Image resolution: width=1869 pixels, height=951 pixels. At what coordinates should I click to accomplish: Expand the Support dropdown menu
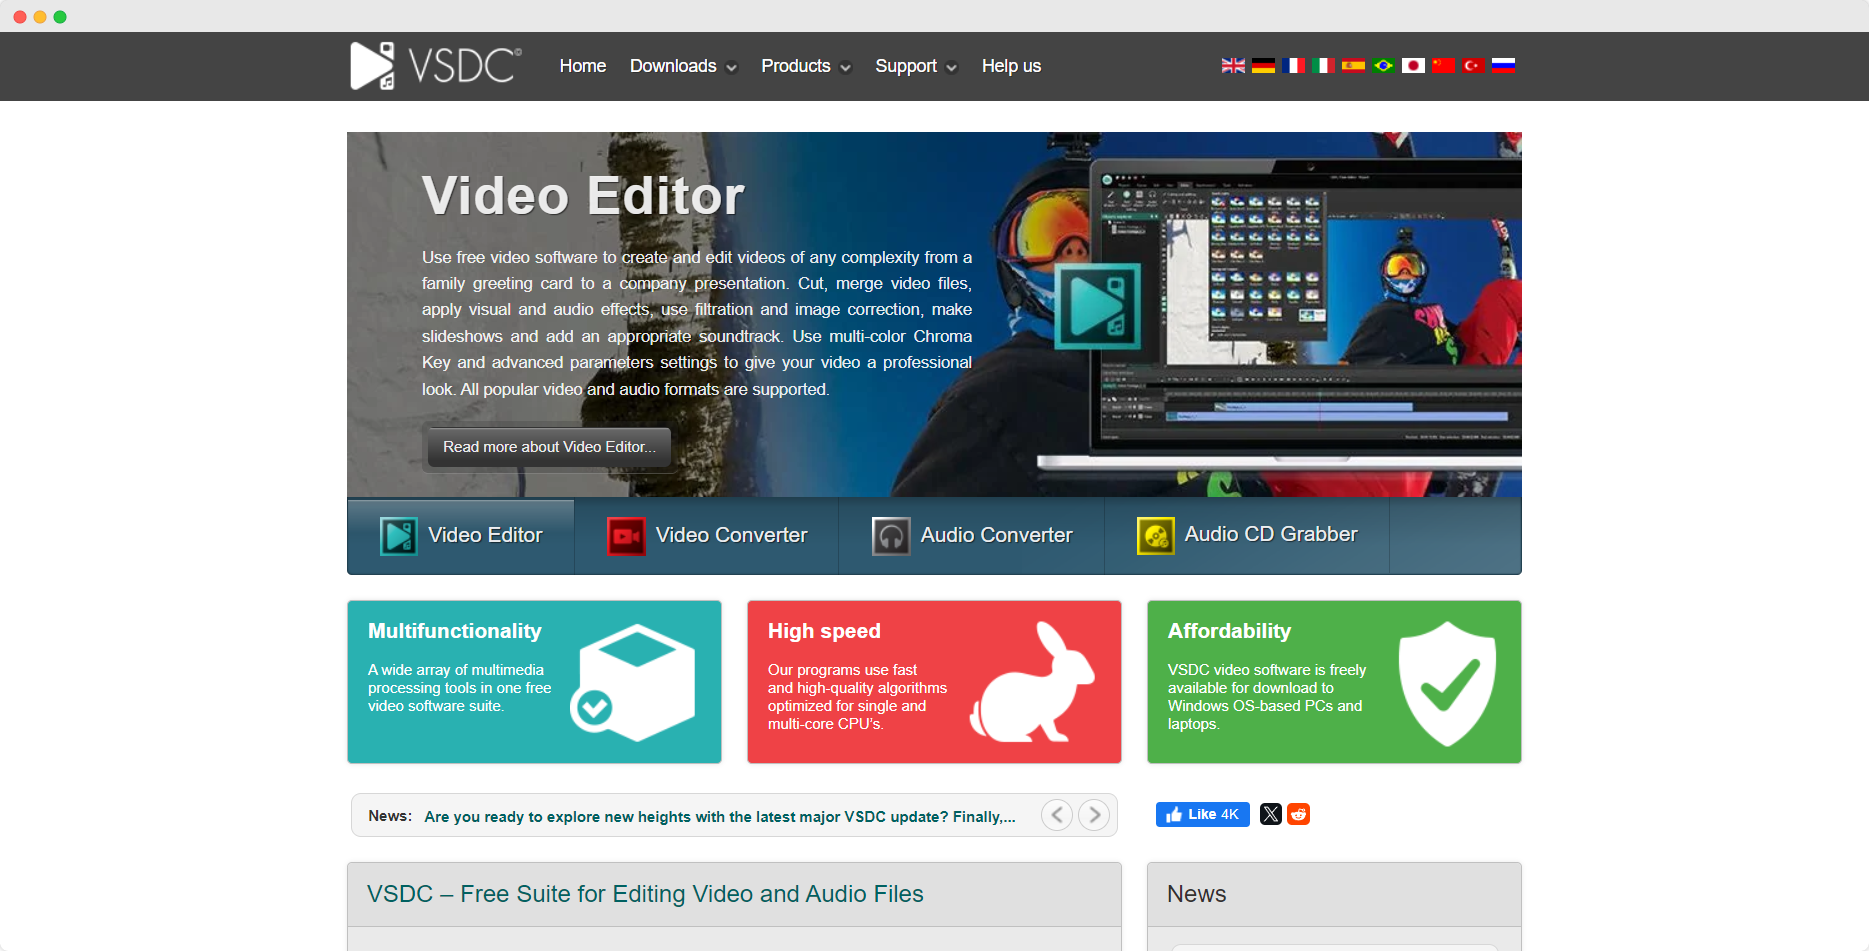pyautogui.click(x=916, y=66)
